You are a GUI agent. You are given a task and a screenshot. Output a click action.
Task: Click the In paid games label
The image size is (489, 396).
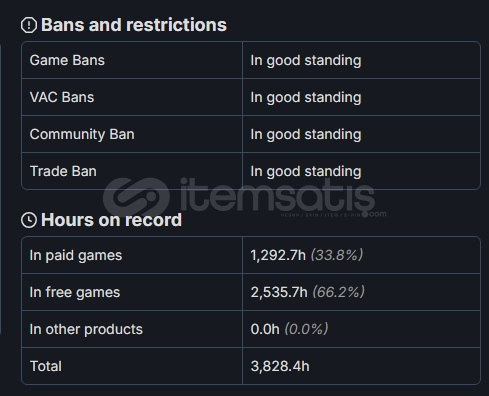pos(76,256)
